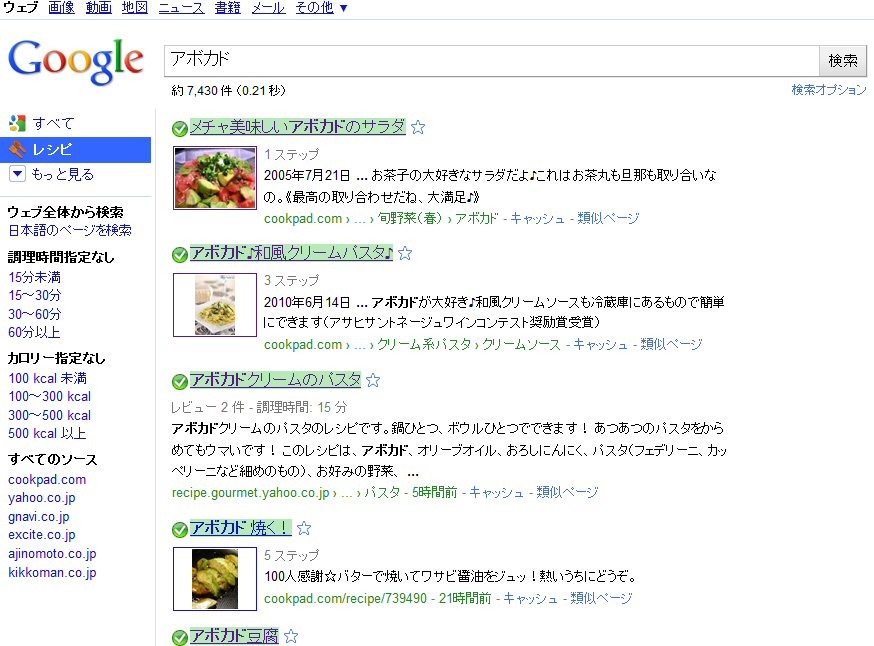Star the アボカド♪和風クリームパスタ♪ result
Screen dimensions: 874x646
(x=405, y=254)
